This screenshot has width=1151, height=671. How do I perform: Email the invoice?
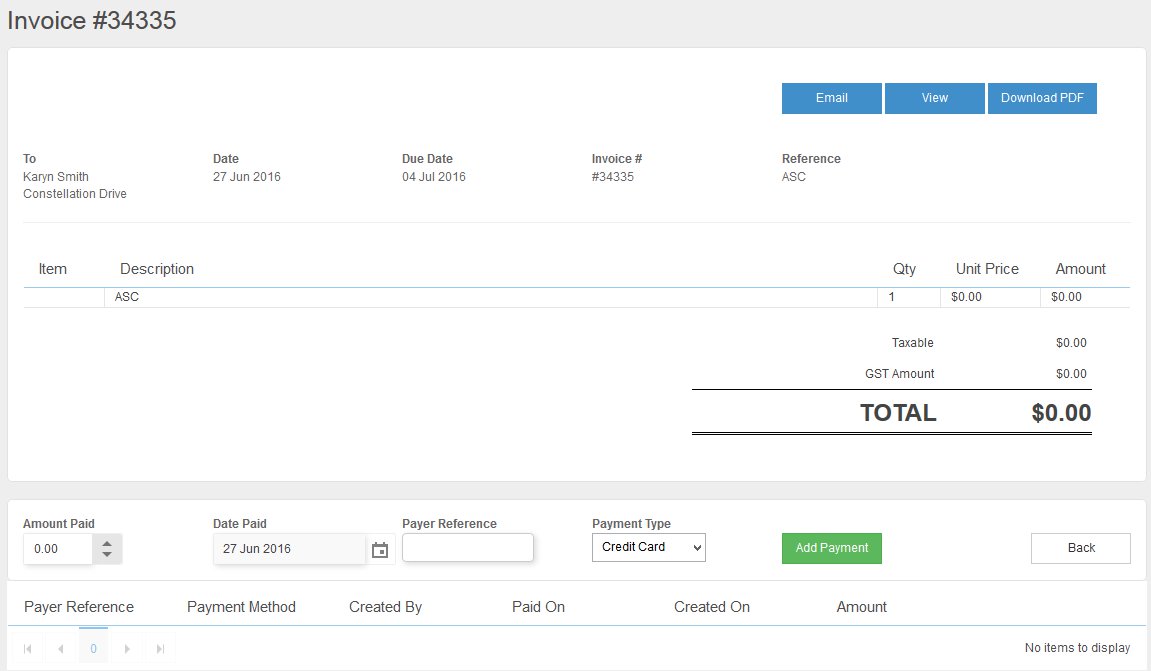[x=831, y=98]
